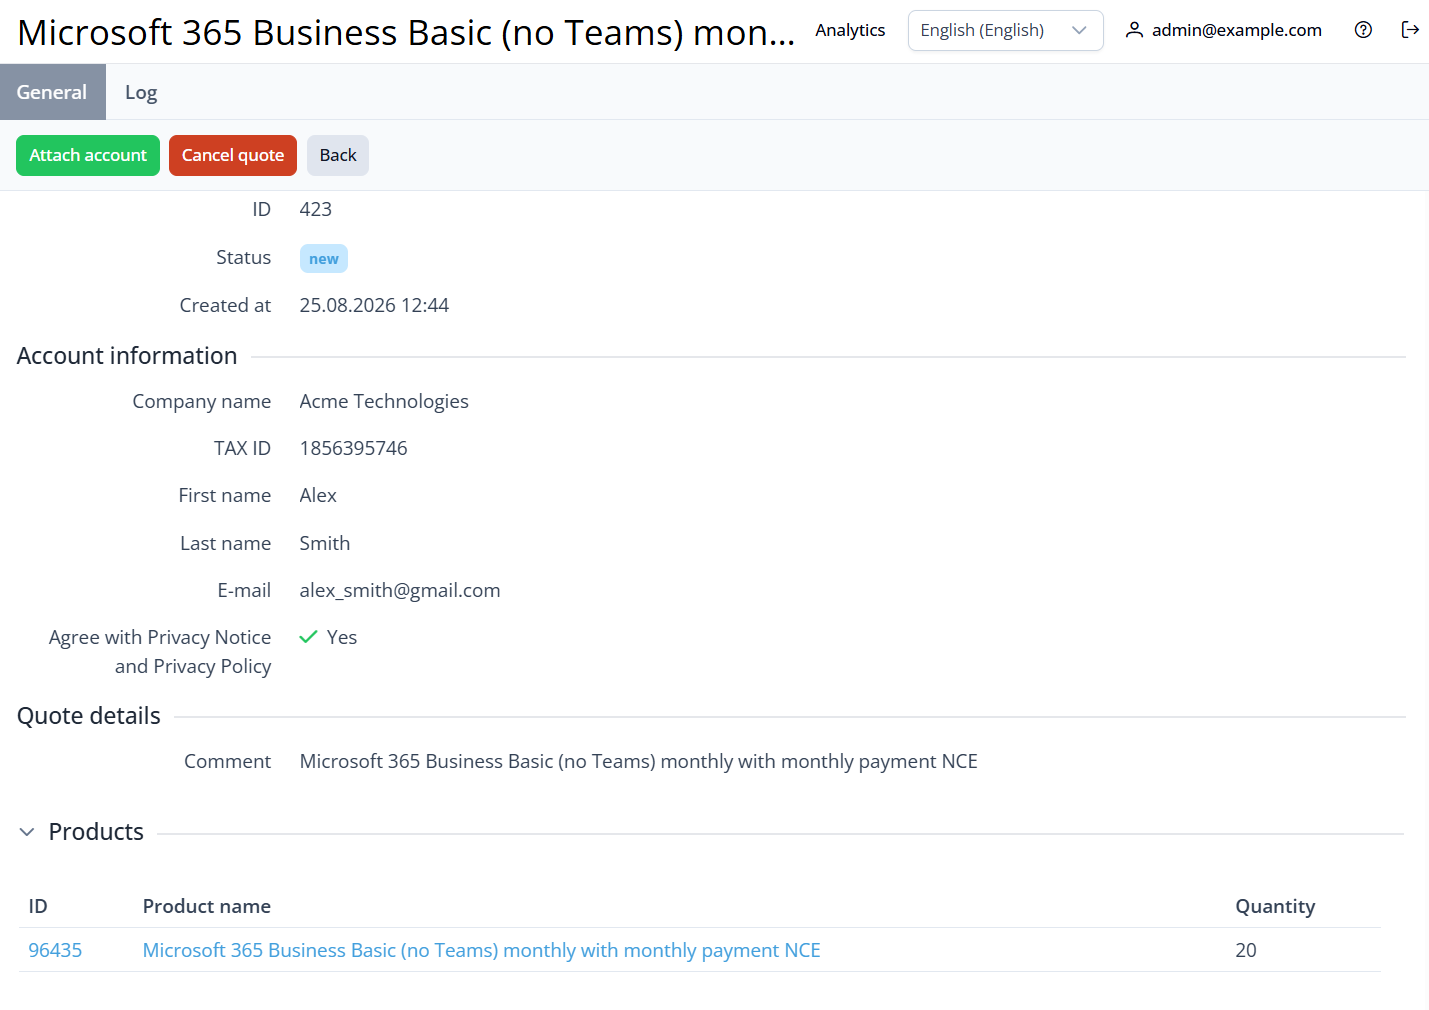Click the Attach account button
This screenshot has width=1429, height=1010.
tap(88, 155)
